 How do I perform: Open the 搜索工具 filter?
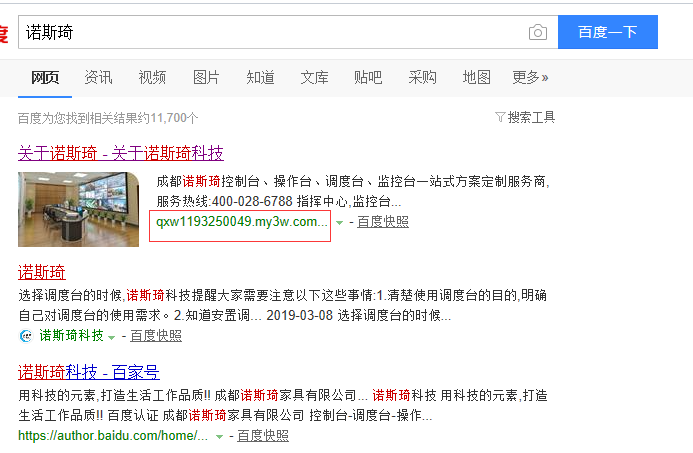[525, 117]
